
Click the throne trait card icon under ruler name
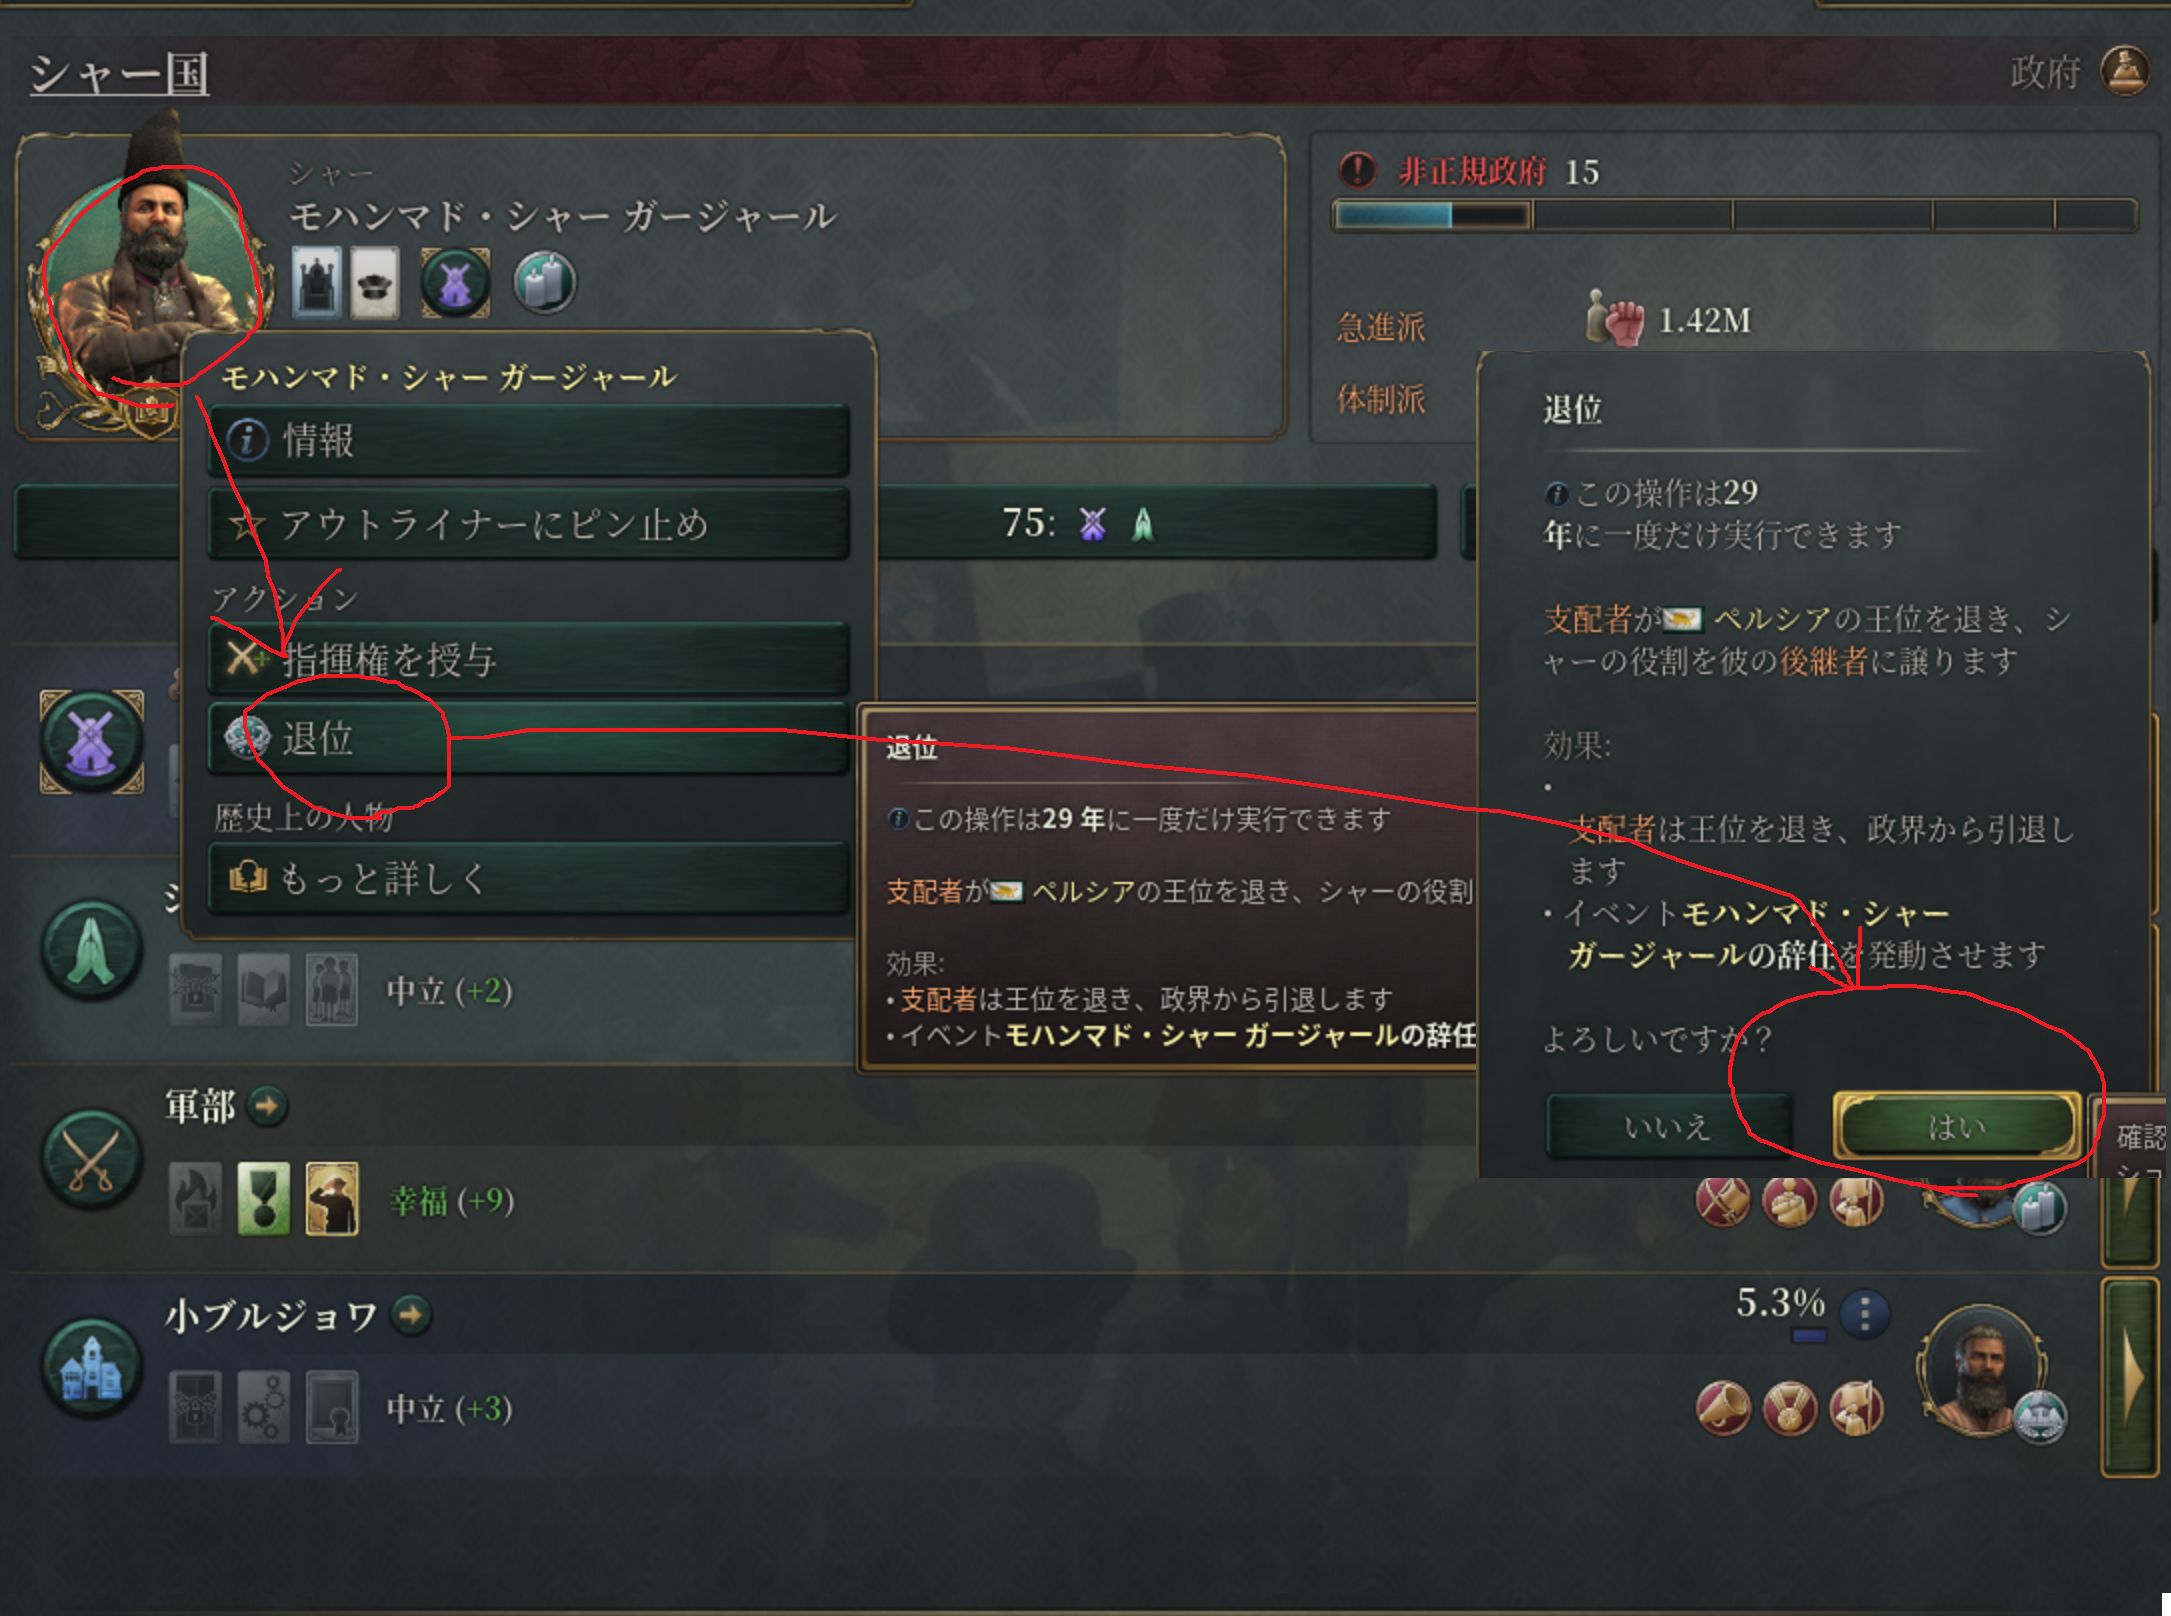click(317, 282)
